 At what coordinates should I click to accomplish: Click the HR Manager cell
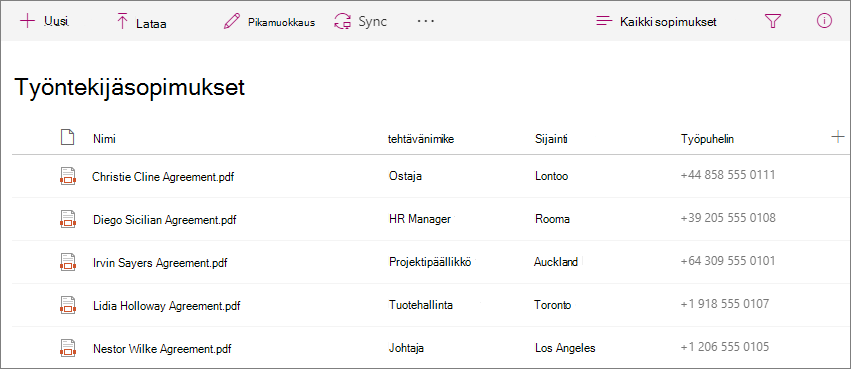click(x=420, y=219)
